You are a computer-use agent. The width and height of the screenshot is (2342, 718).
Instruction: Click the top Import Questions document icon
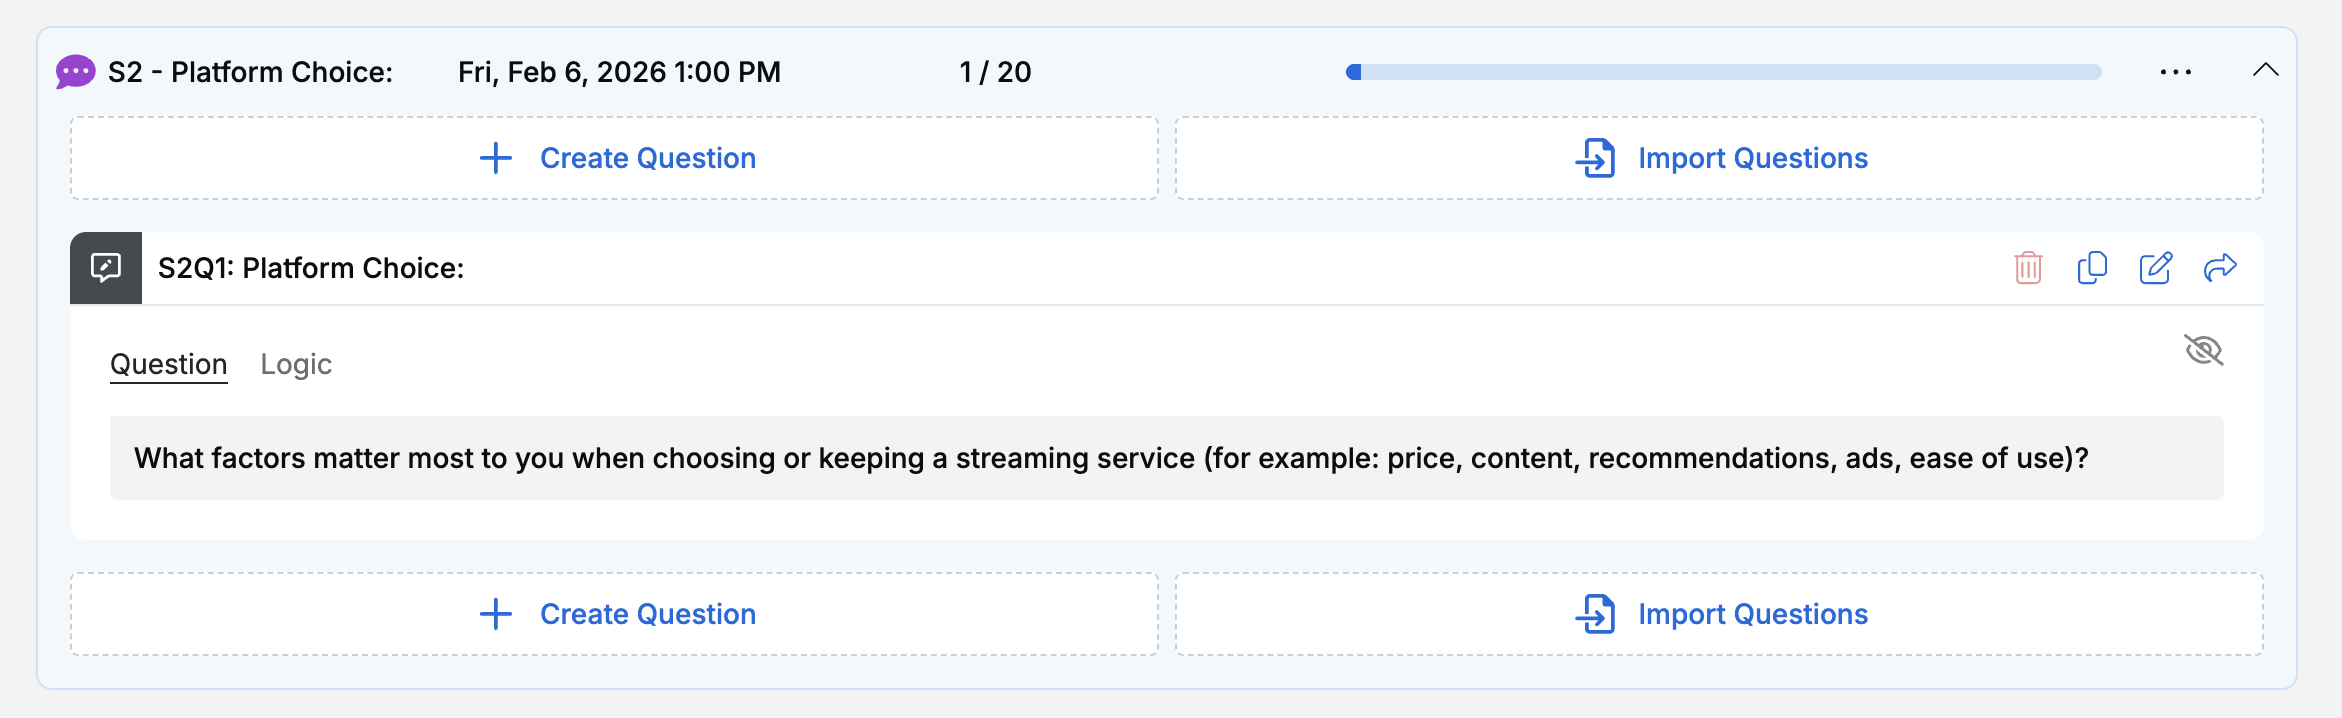pyautogui.click(x=1596, y=158)
